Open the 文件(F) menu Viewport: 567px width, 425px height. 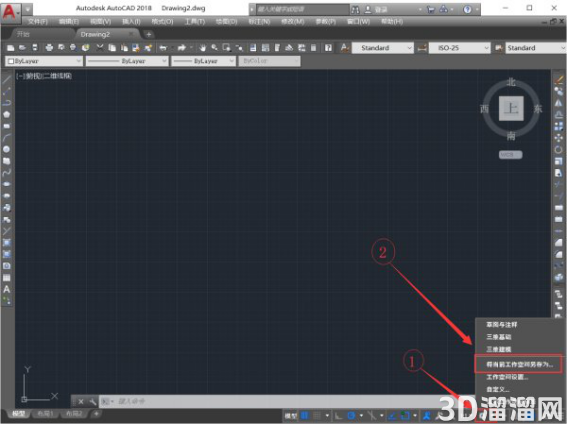point(38,22)
